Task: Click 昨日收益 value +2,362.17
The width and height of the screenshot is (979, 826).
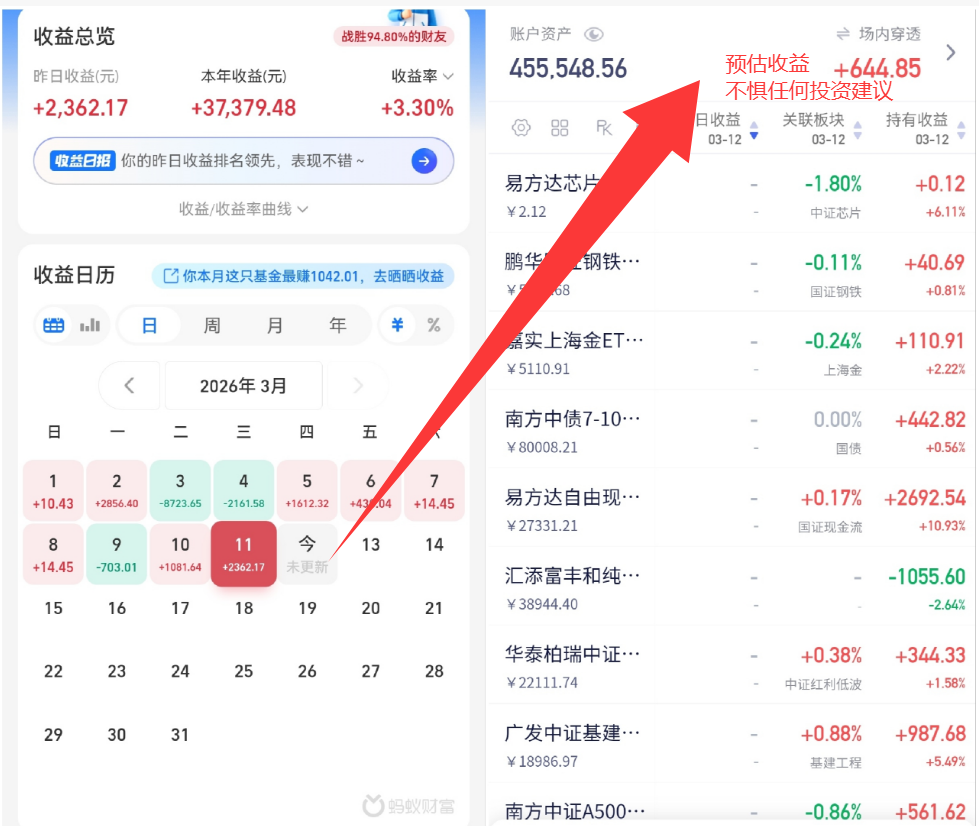Action: (81, 108)
